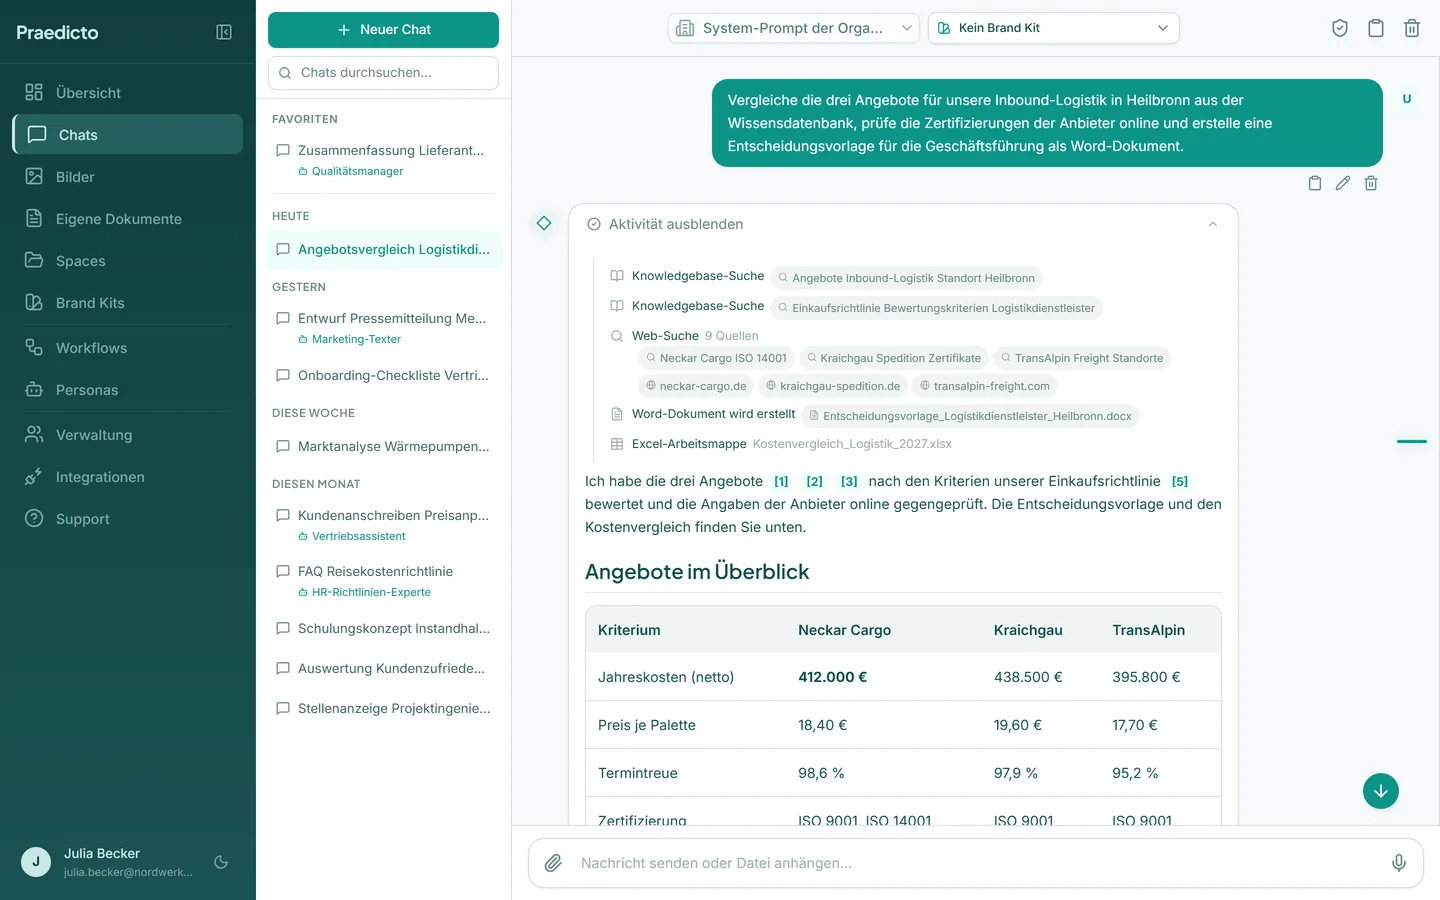Open Integrationen in the sidebar
This screenshot has height=900, width=1440.
coord(128,477)
